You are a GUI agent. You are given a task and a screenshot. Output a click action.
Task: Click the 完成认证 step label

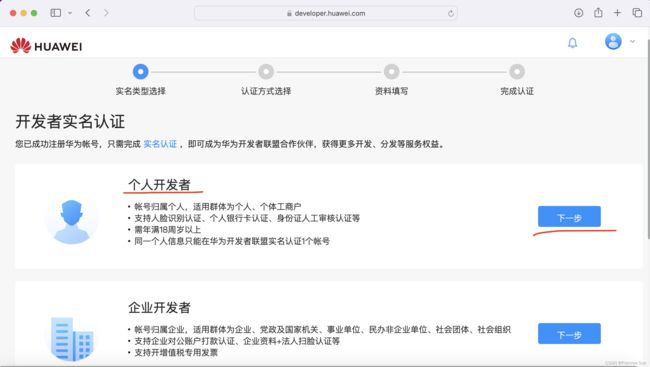pos(517,91)
